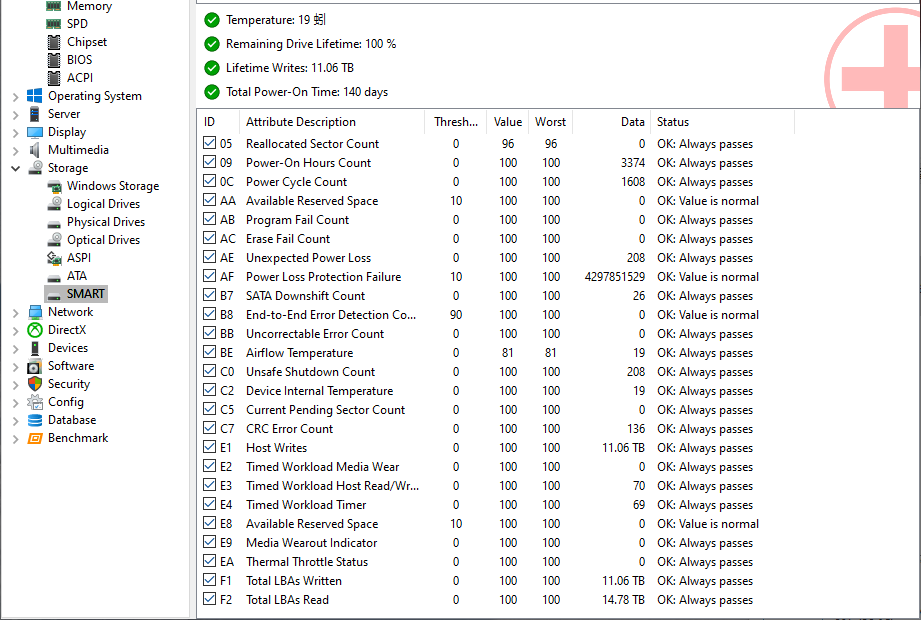Toggle checkbox for E9 Media Wearout Indicator
The image size is (921, 620).
[x=209, y=541]
